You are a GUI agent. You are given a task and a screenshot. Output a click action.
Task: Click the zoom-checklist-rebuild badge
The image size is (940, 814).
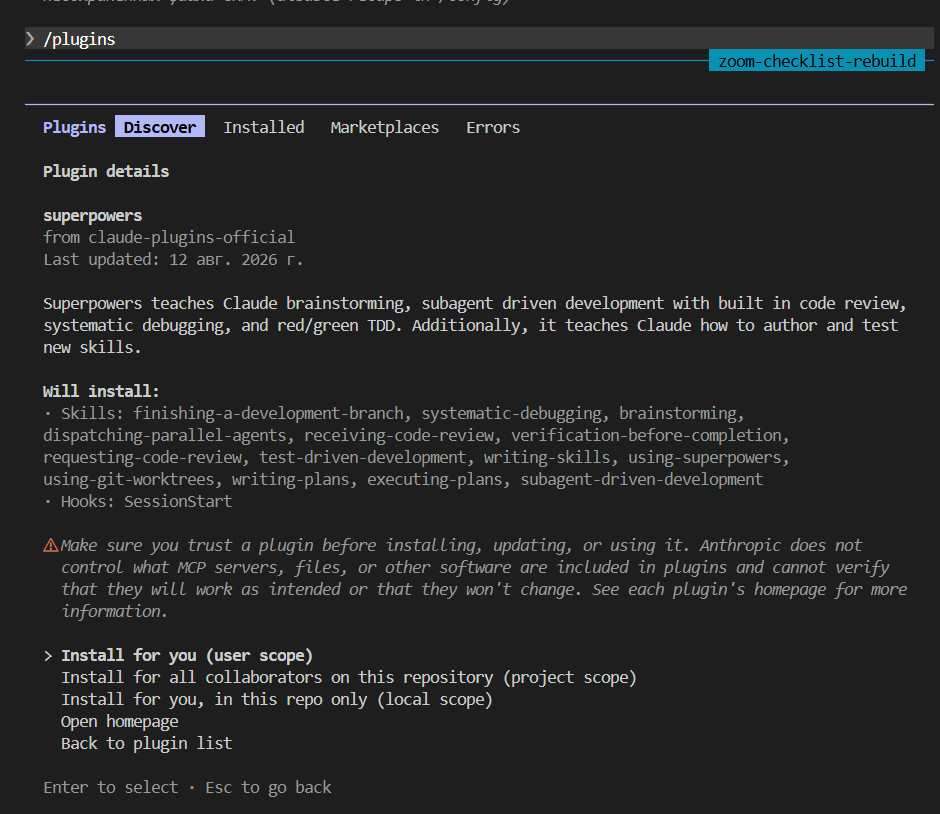click(x=817, y=61)
